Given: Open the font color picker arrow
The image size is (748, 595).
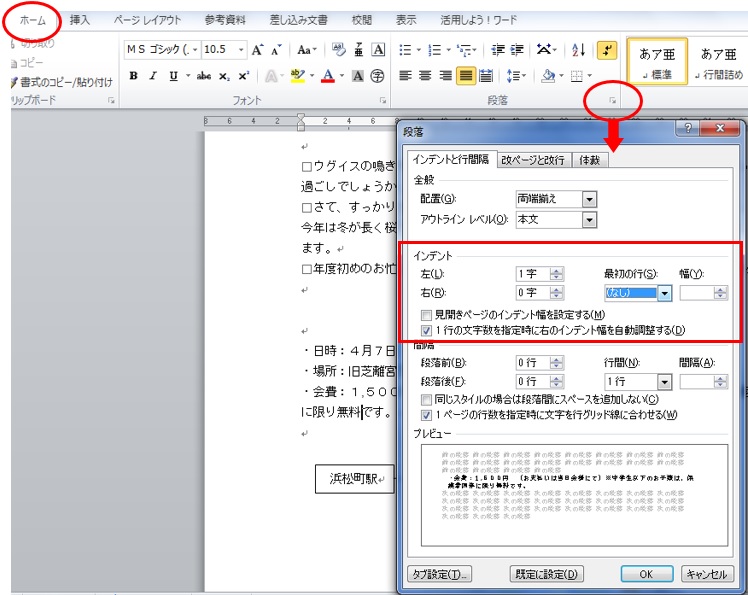Looking at the screenshot, I should 342,76.
